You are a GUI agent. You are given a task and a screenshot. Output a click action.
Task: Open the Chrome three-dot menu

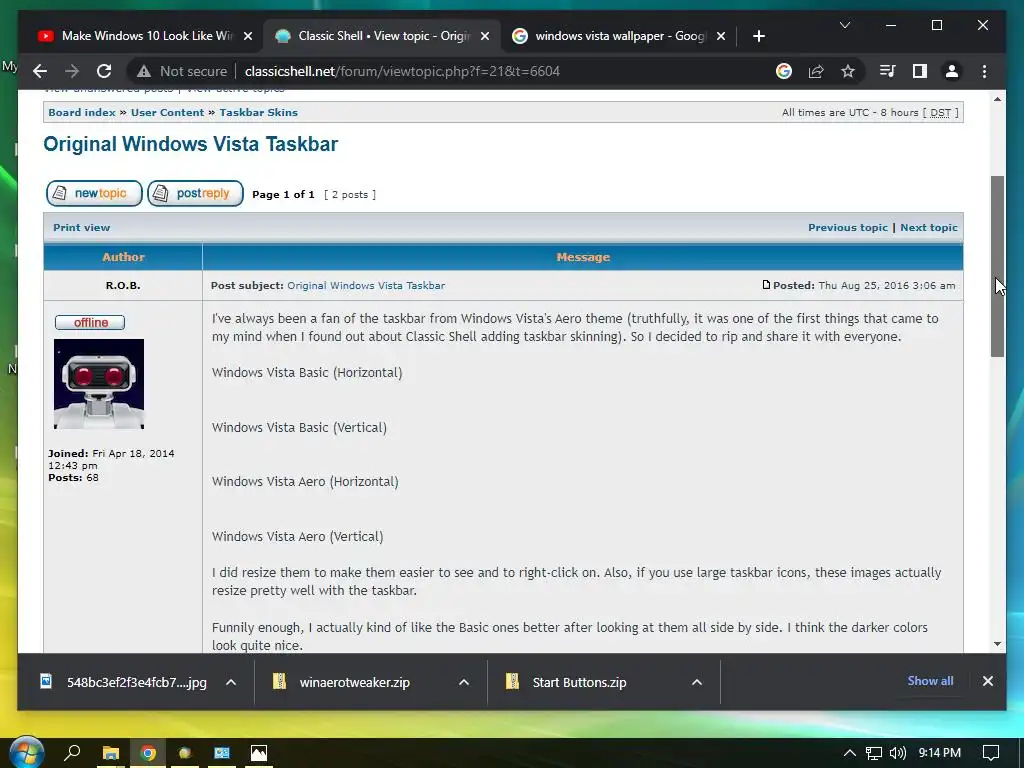(984, 71)
